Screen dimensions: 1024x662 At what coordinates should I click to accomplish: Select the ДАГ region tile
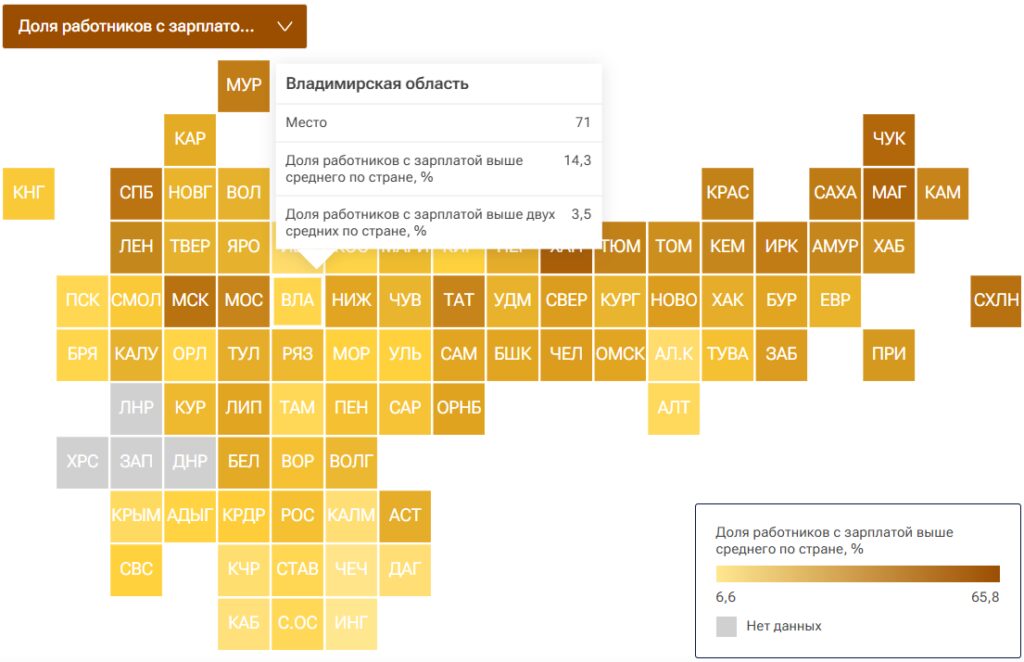pos(405,569)
